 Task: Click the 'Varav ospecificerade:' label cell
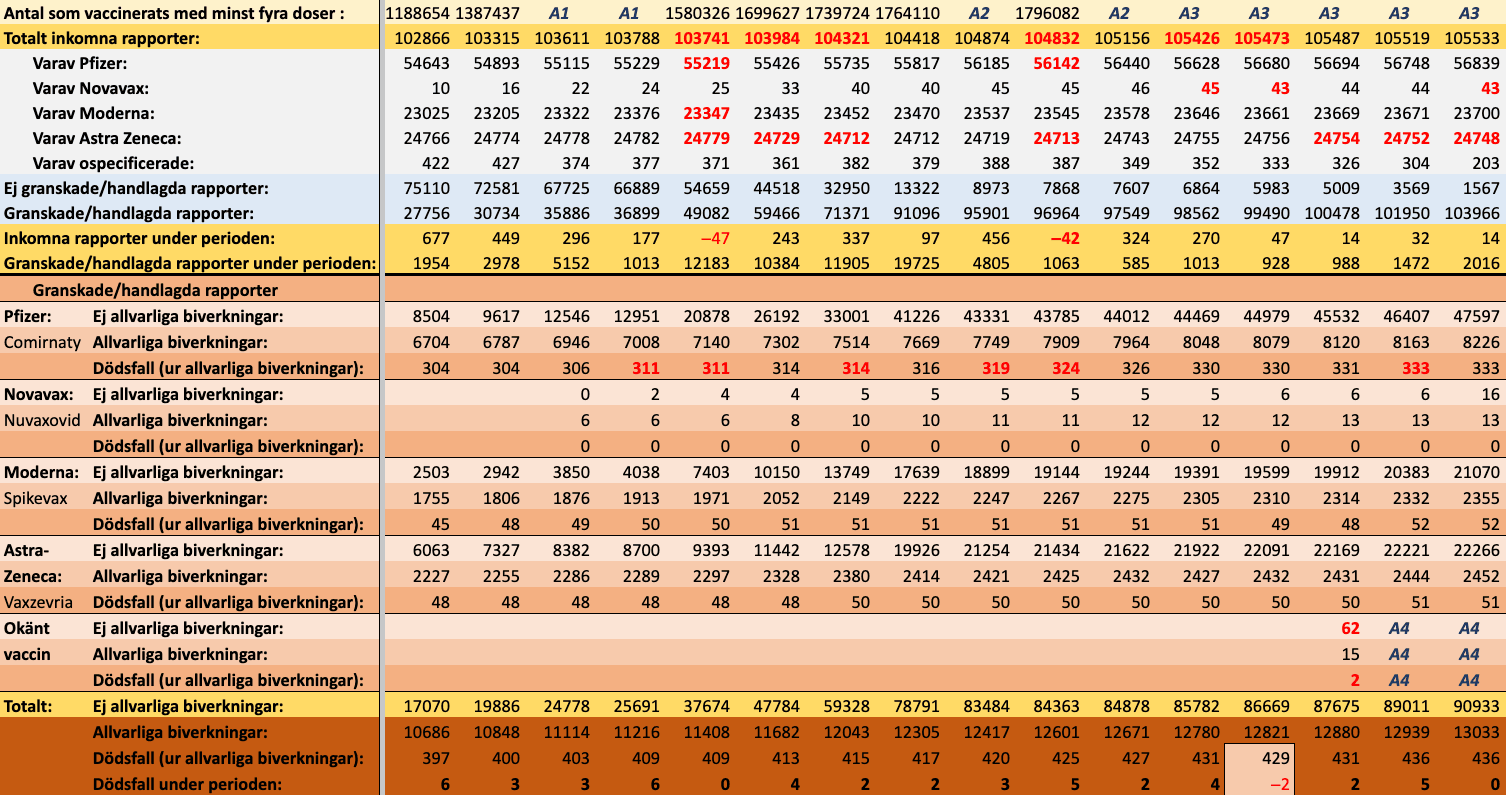[112, 162]
